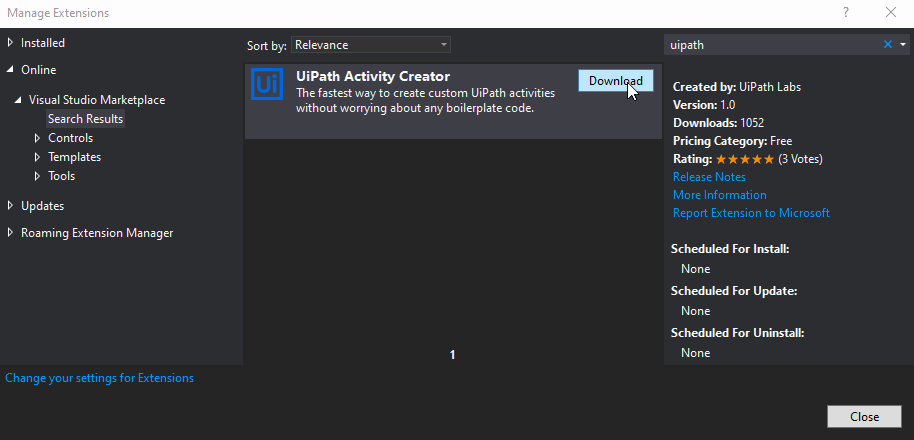This screenshot has width=914, height=440.
Task: Open the More Information link
Action: pyautogui.click(x=720, y=195)
